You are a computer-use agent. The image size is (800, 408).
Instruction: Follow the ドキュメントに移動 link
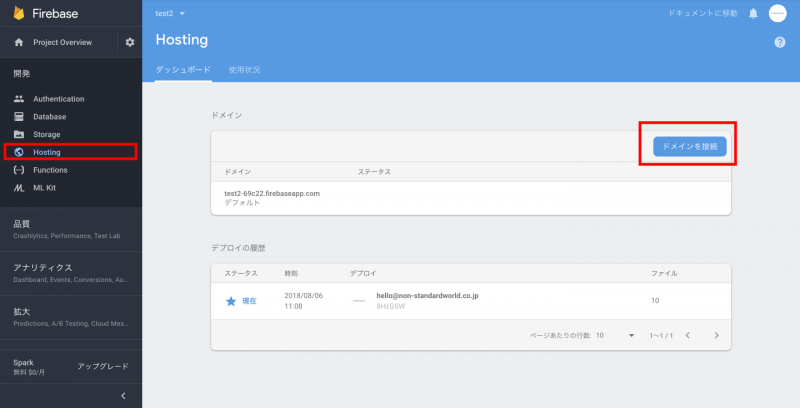pos(703,13)
